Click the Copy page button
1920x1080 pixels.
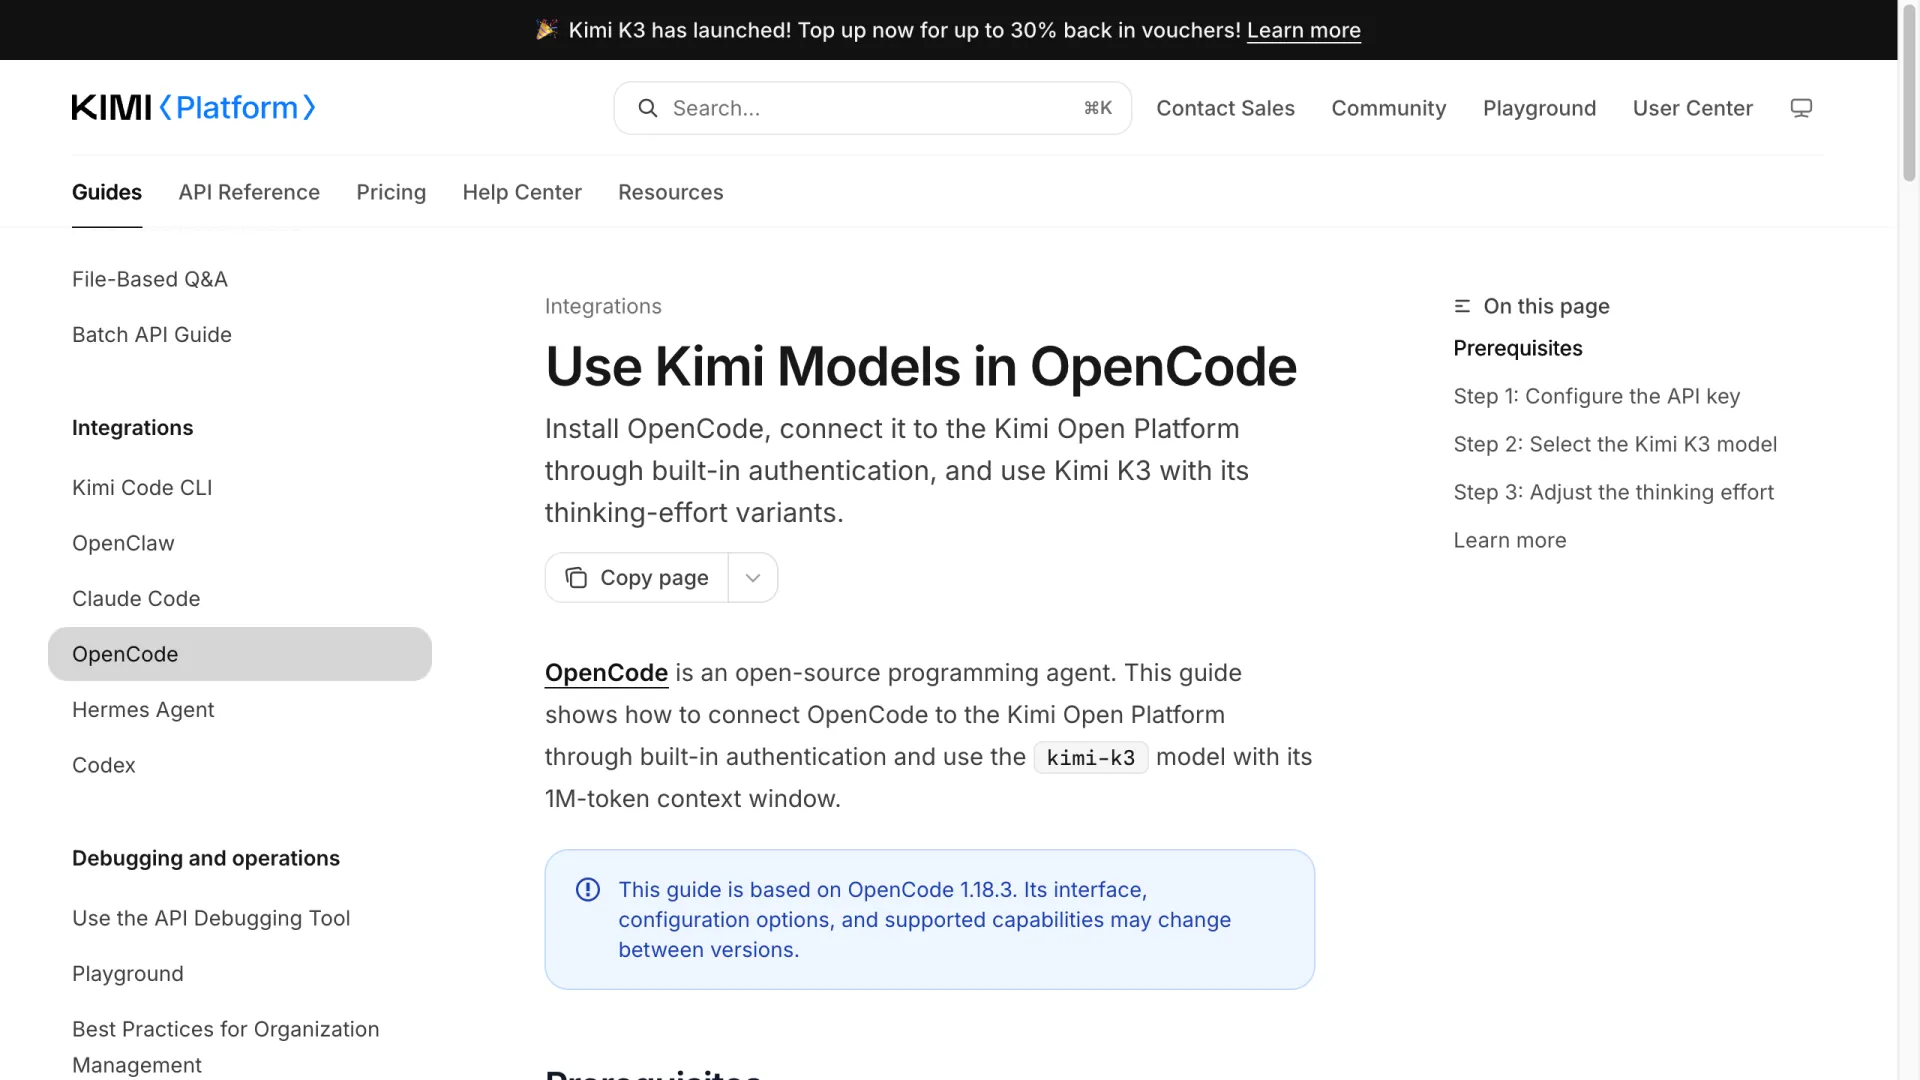point(637,578)
